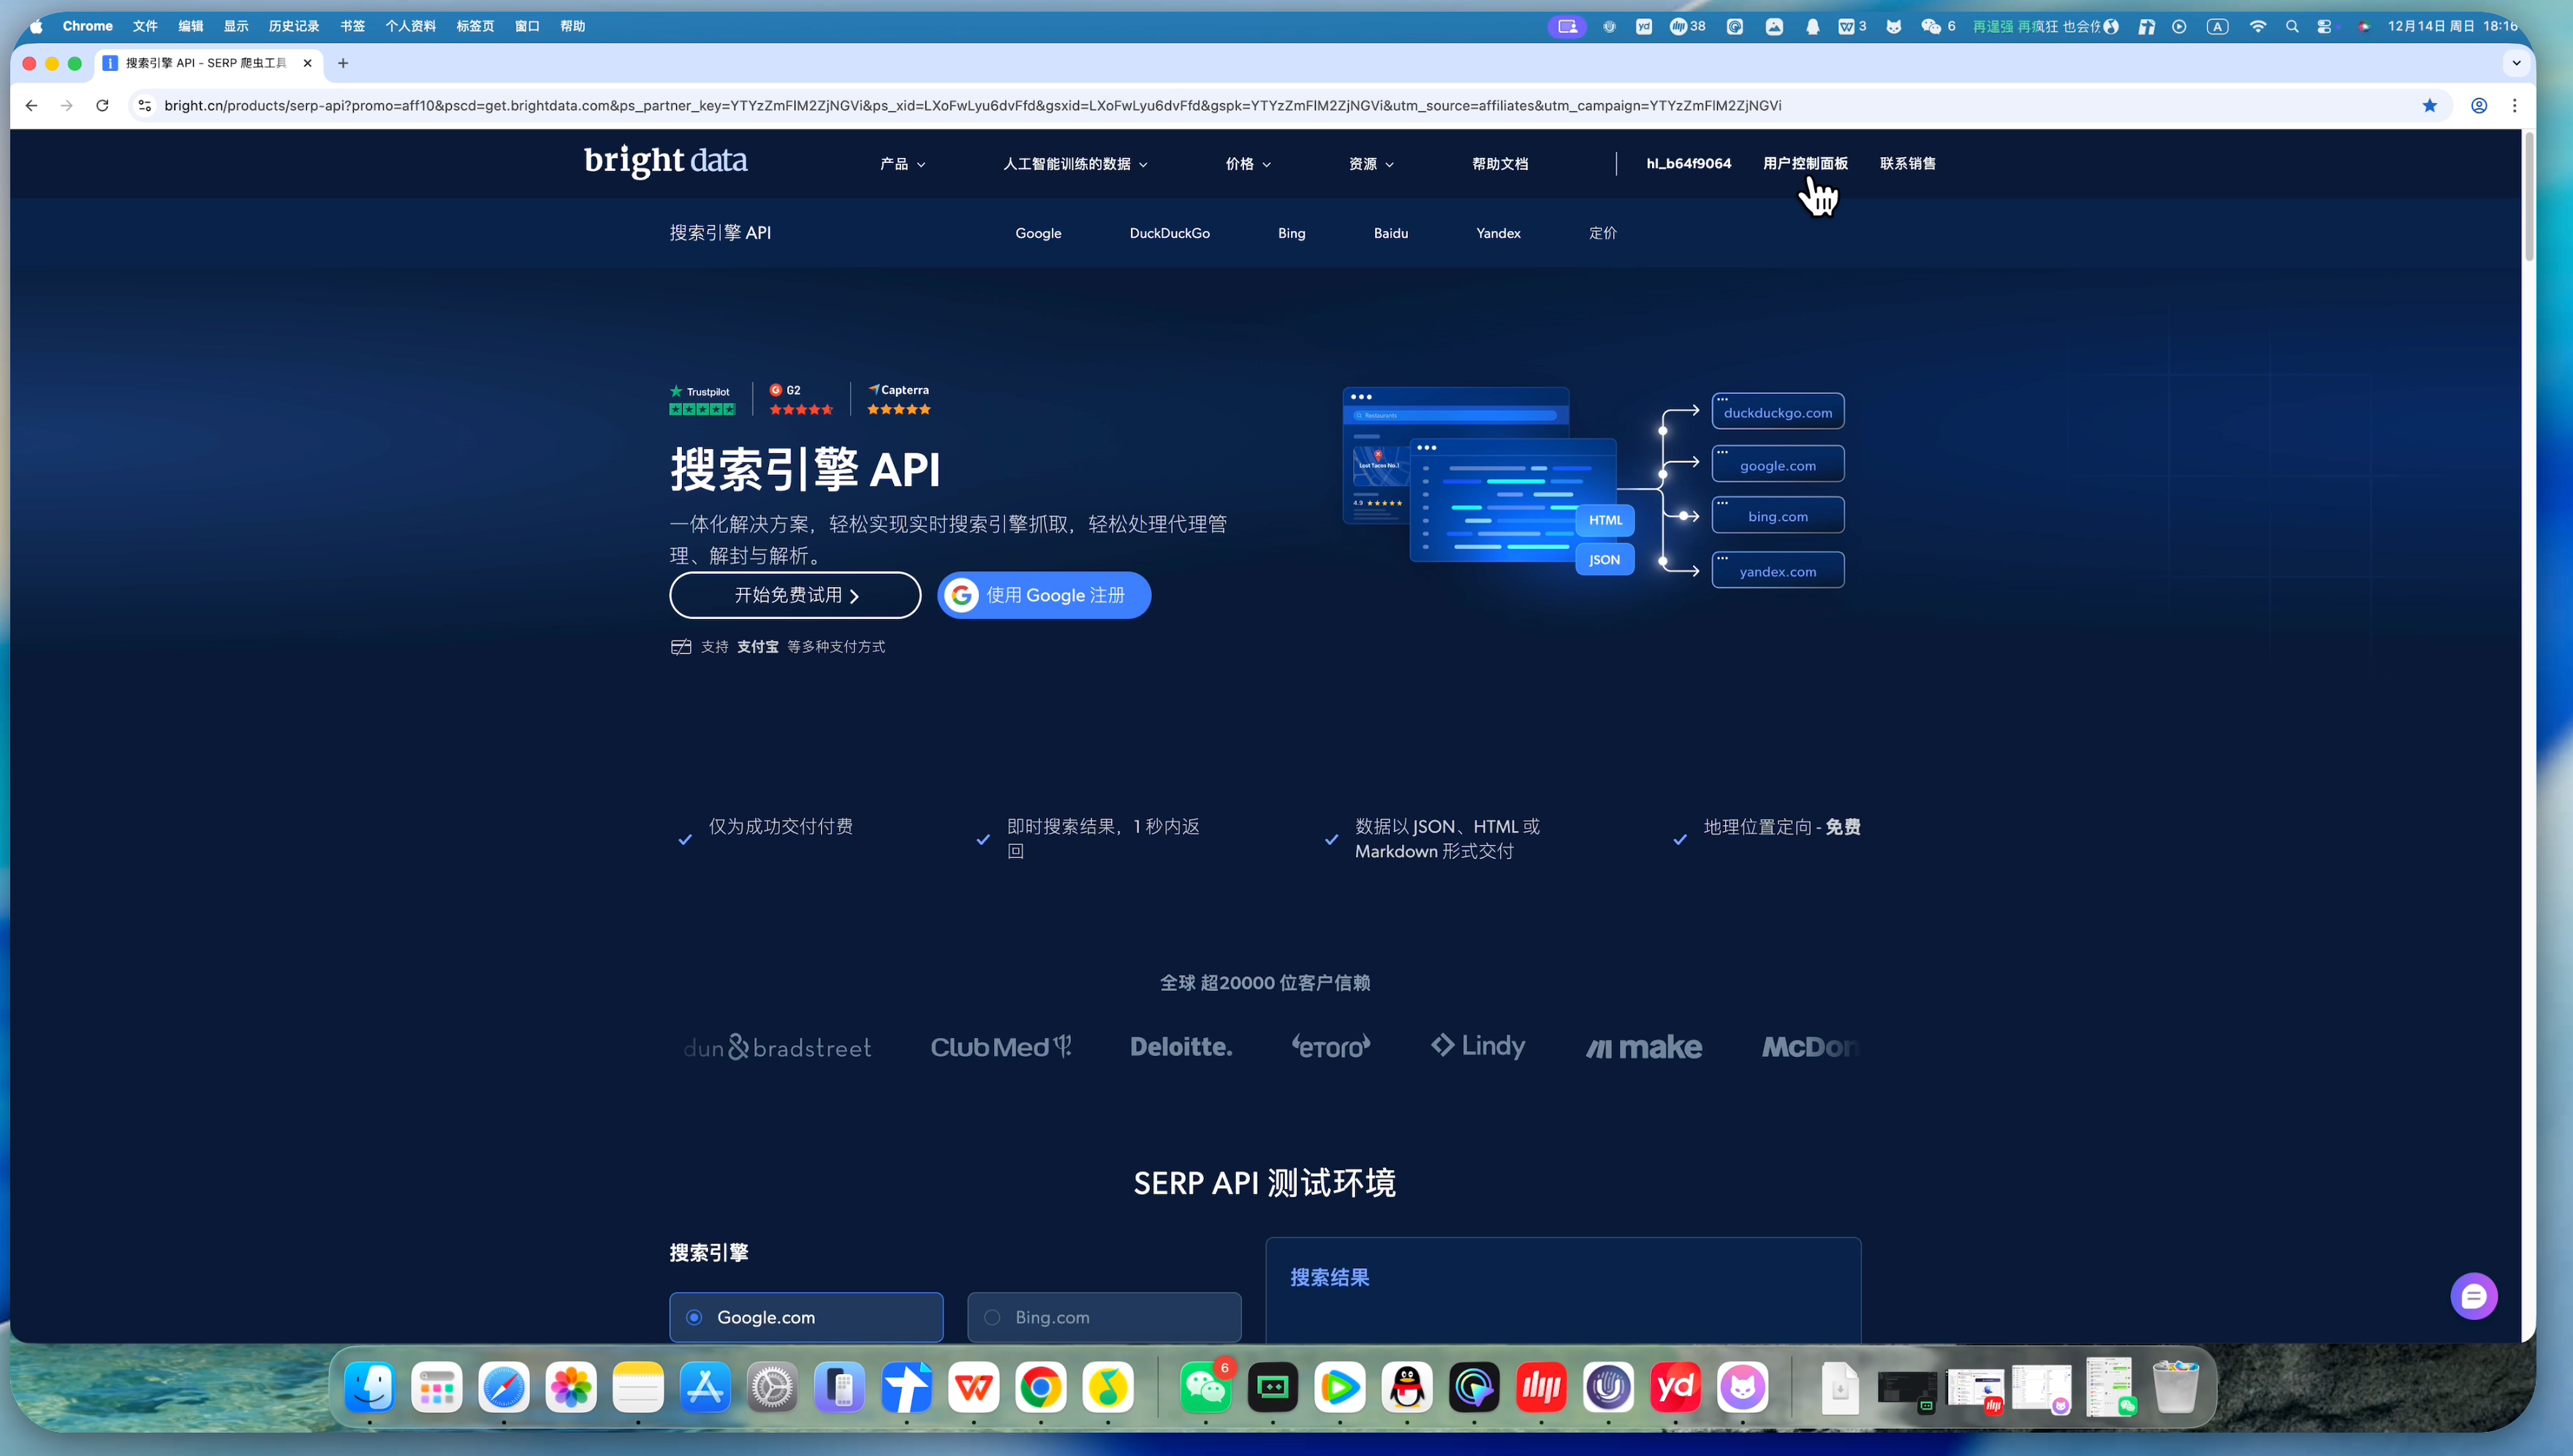Click the site info icon beside URL

click(145, 106)
